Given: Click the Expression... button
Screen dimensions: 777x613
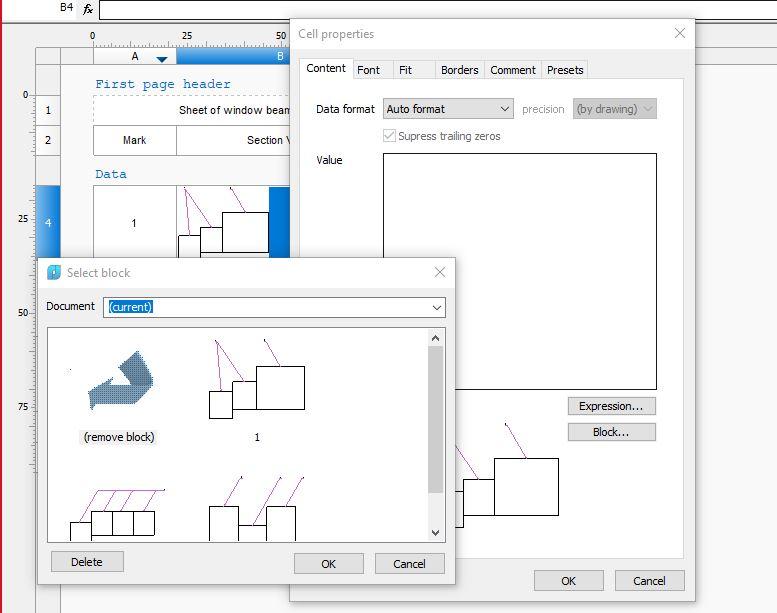Looking at the screenshot, I should 611,406.
